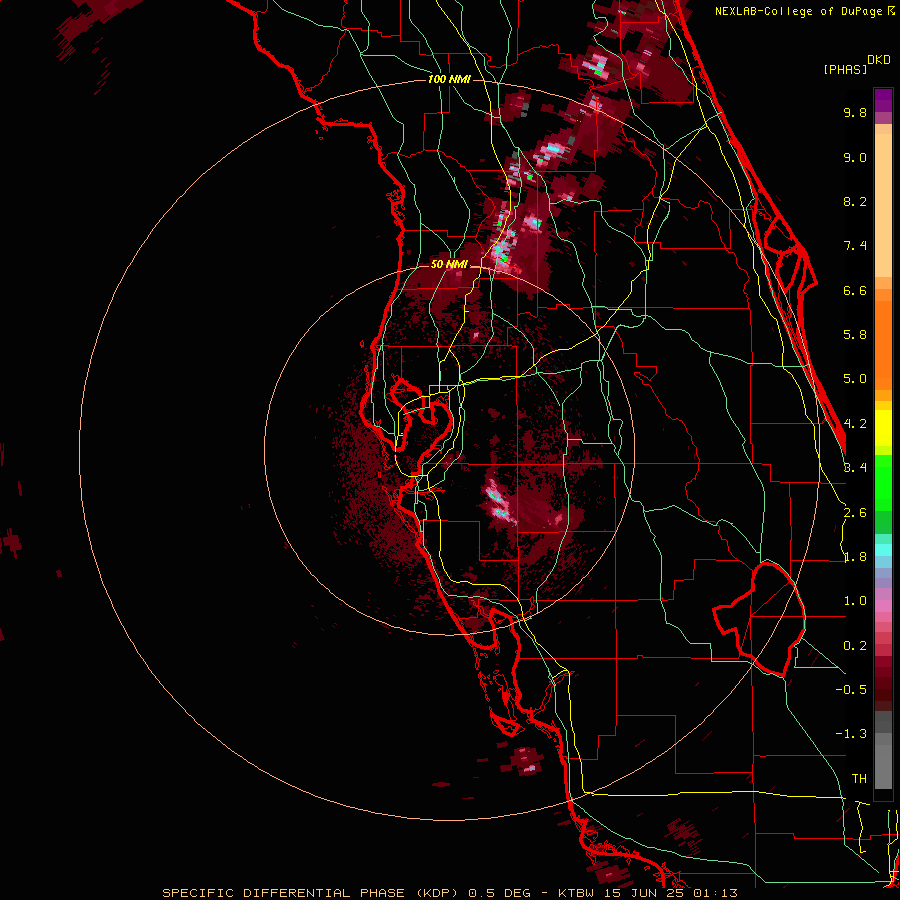Image resolution: width=900 pixels, height=900 pixels.
Task: Click the DKD unit label above legend
Action: coord(879,60)
